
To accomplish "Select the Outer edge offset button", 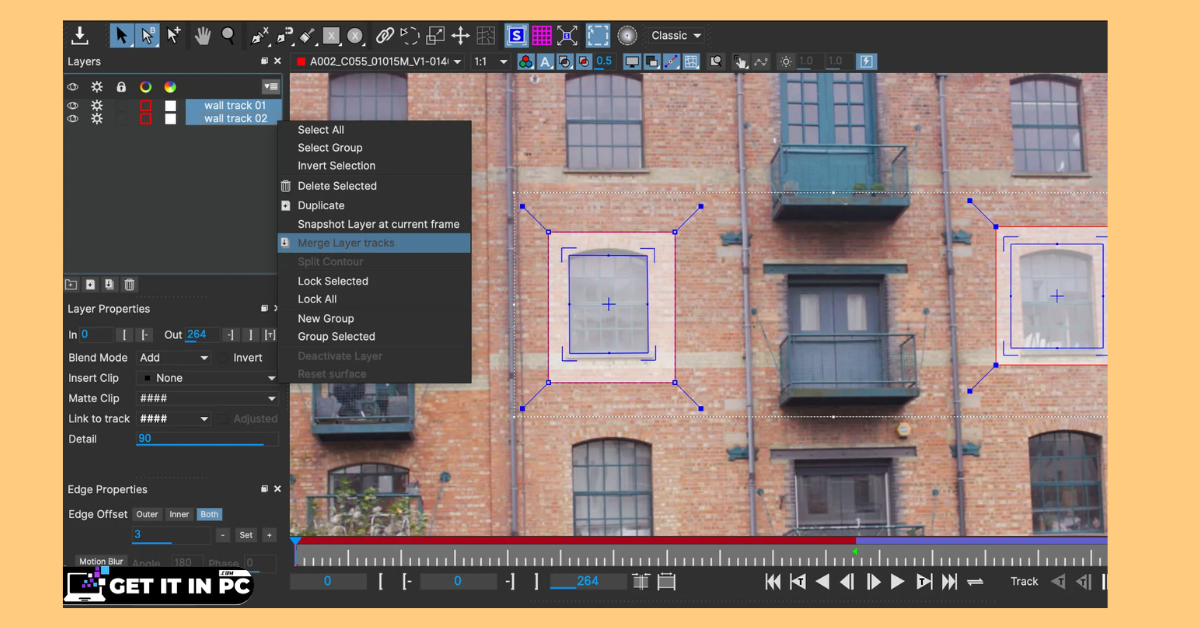I will pyautogui.click(x=147, y=514).
